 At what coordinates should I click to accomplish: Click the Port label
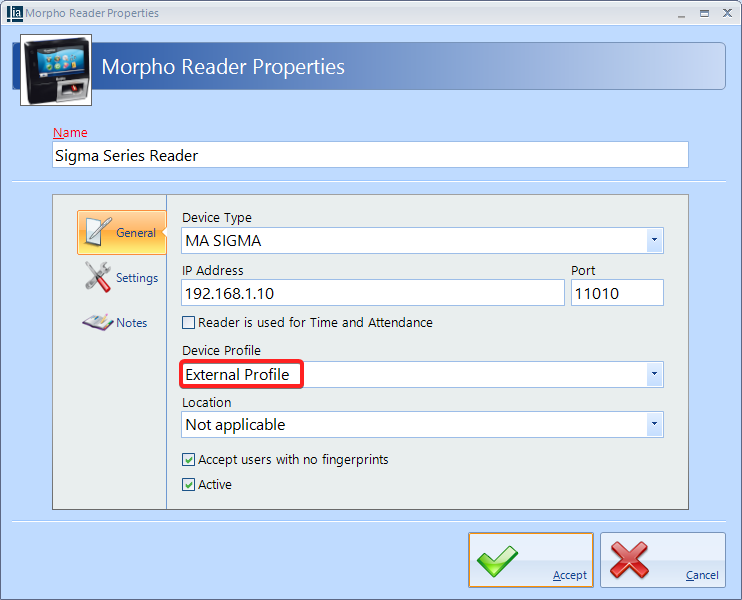click(583, 271)
